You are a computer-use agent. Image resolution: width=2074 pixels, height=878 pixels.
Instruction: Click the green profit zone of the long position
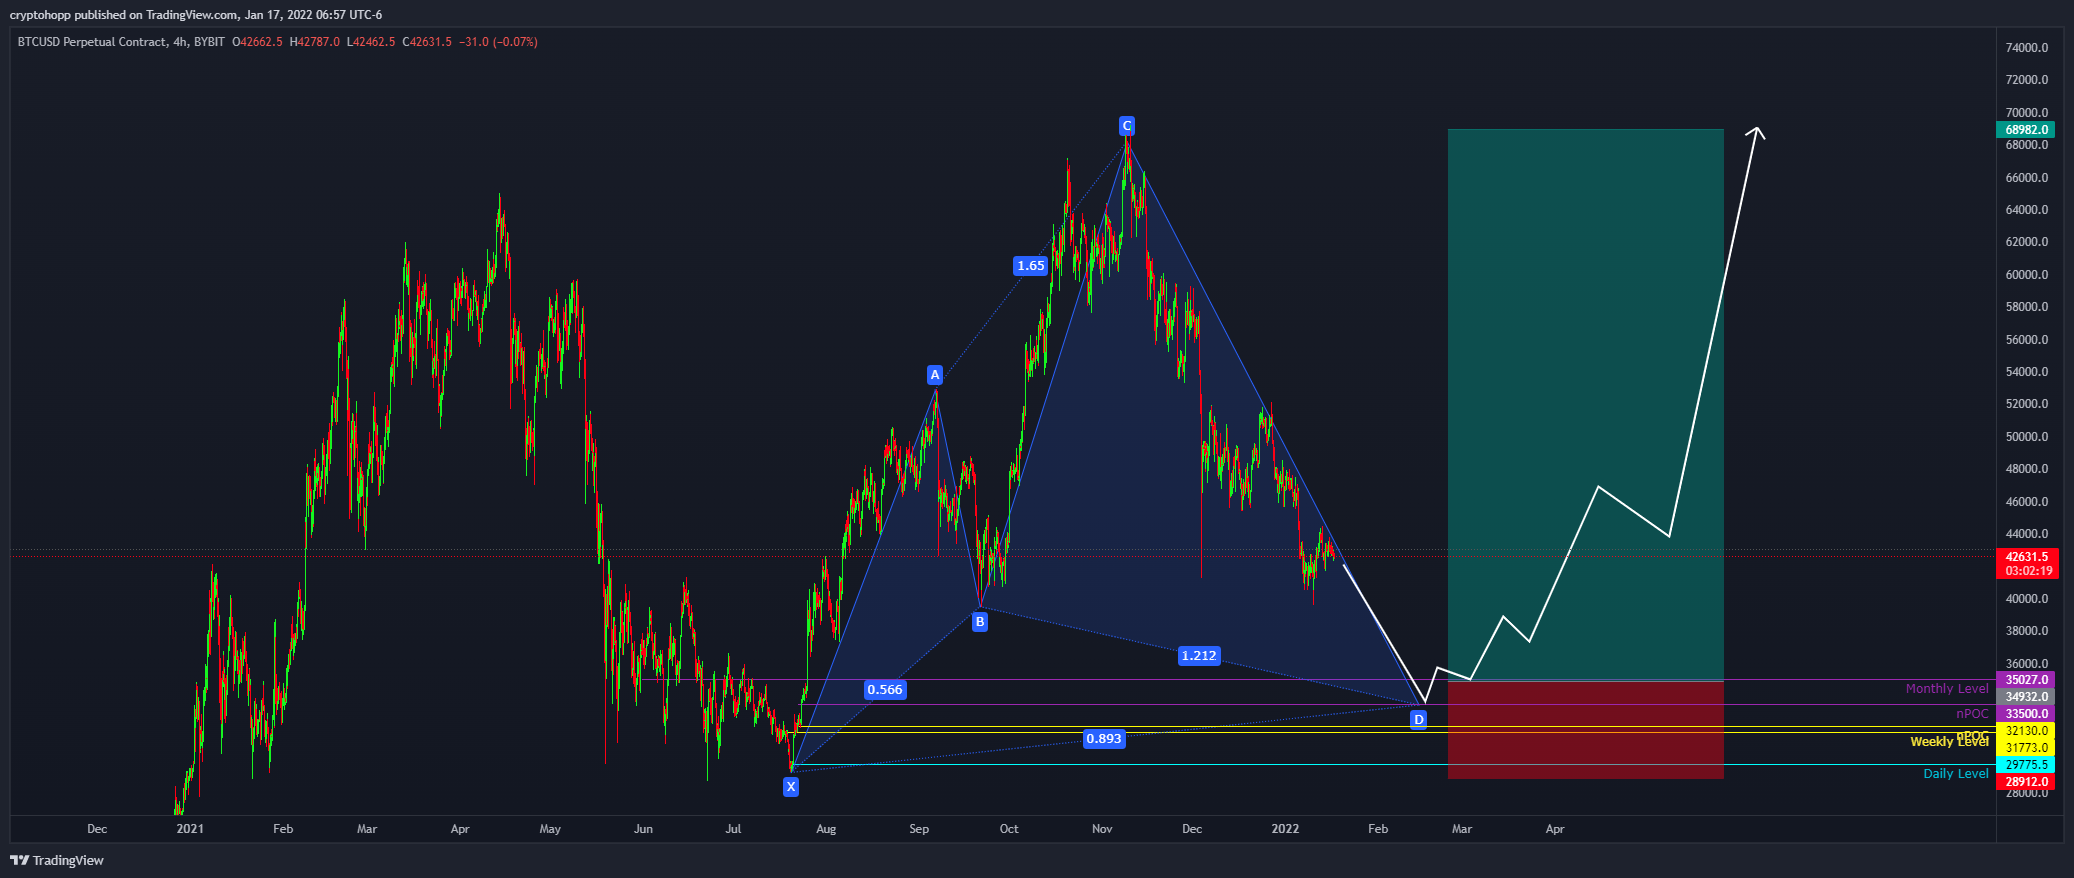pos(1585,405)
